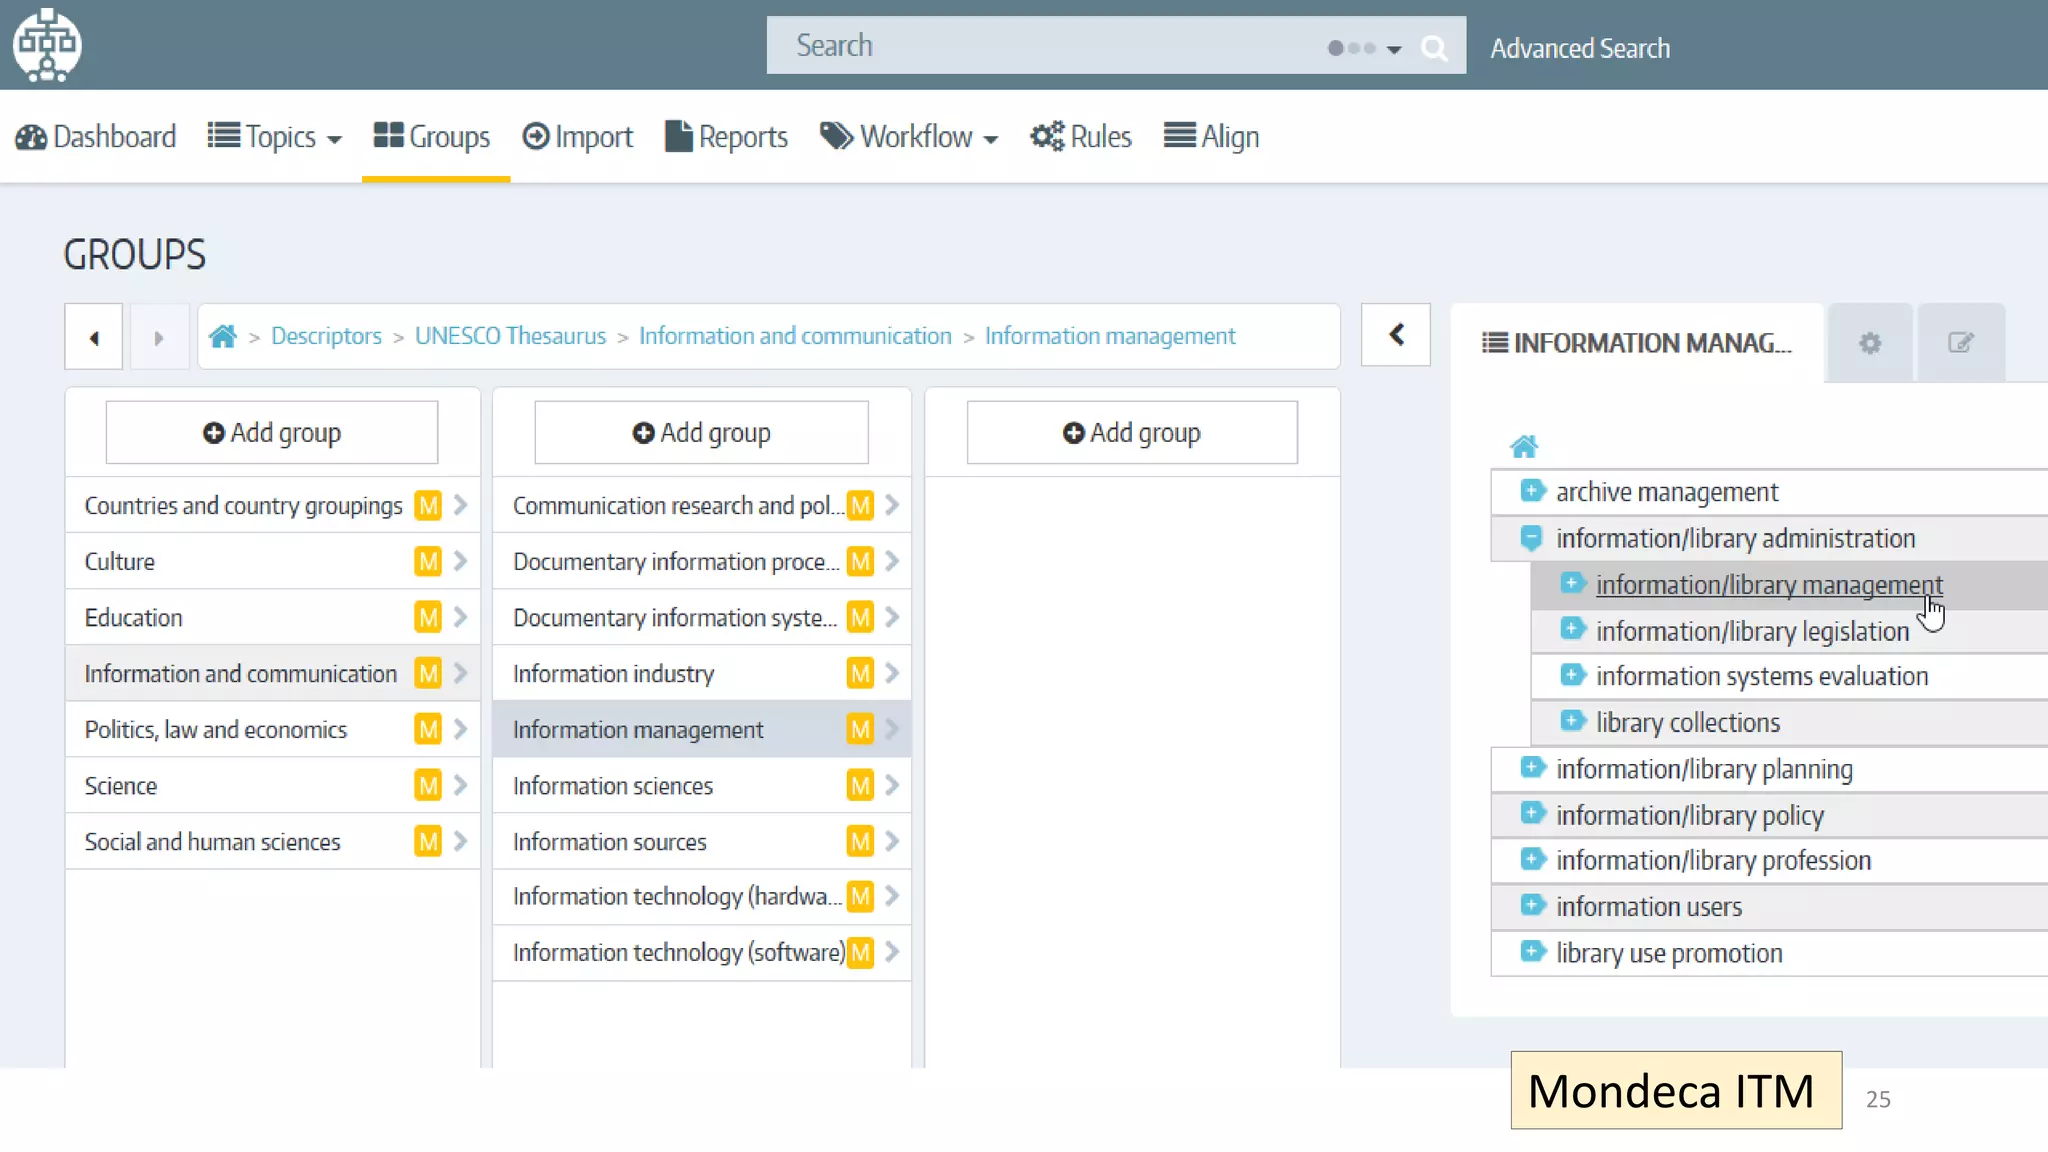This screenshot has height=1152, width=2048.
Task: Click the breadcrumb home icon
Action: (222, 337)
